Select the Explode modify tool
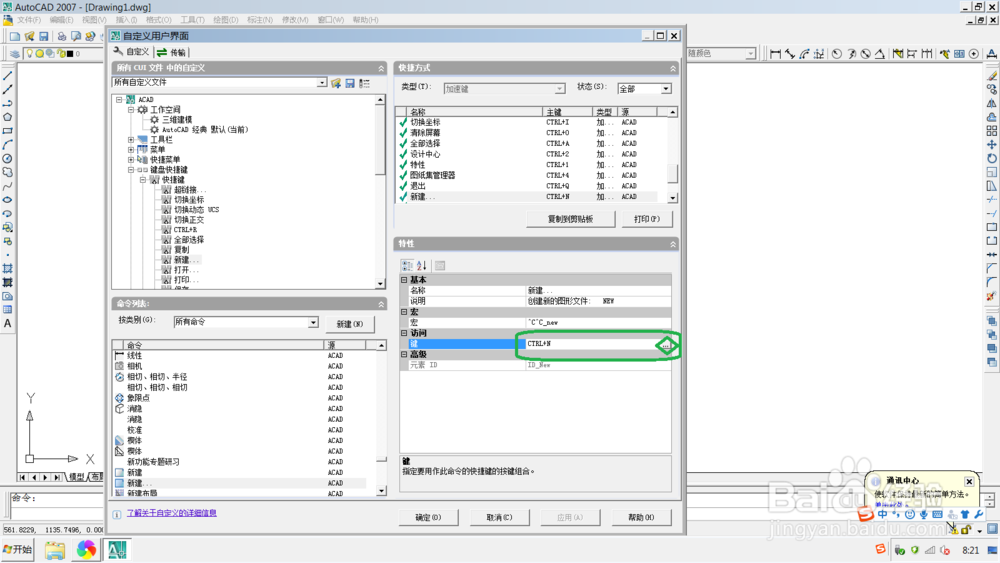Image resolution: width=1000 pixels, height=563 pixels. pyautogui.click(x=992, y=296)
